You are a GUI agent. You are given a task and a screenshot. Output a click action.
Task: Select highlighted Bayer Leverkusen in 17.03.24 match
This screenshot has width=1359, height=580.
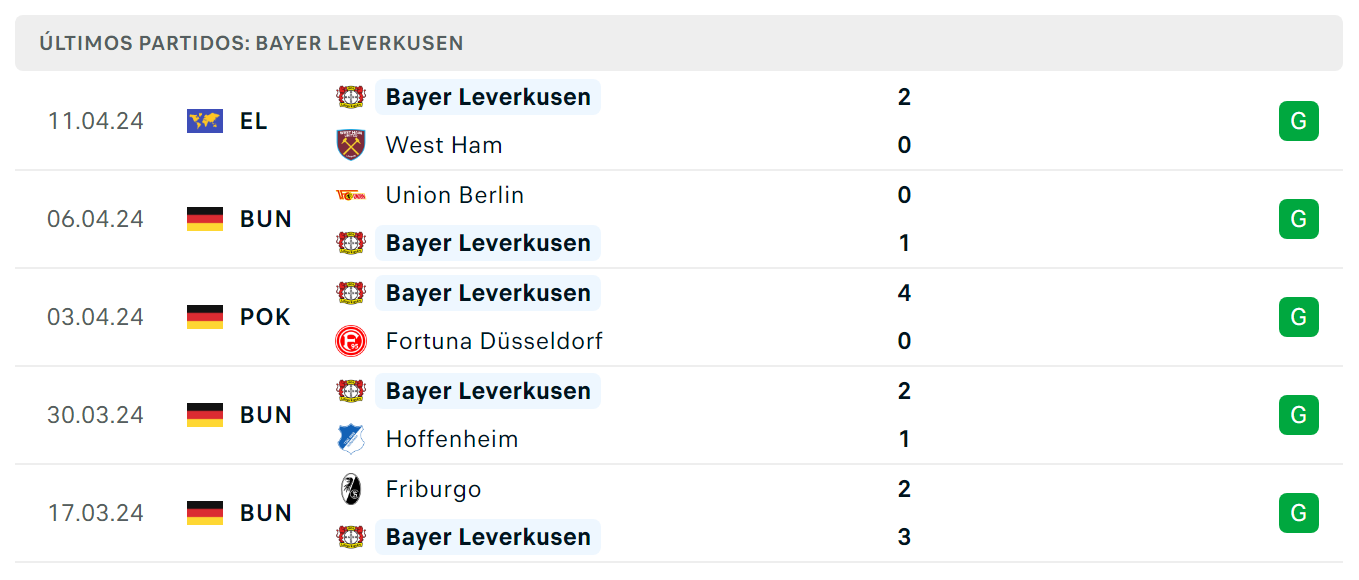(488, 537)
